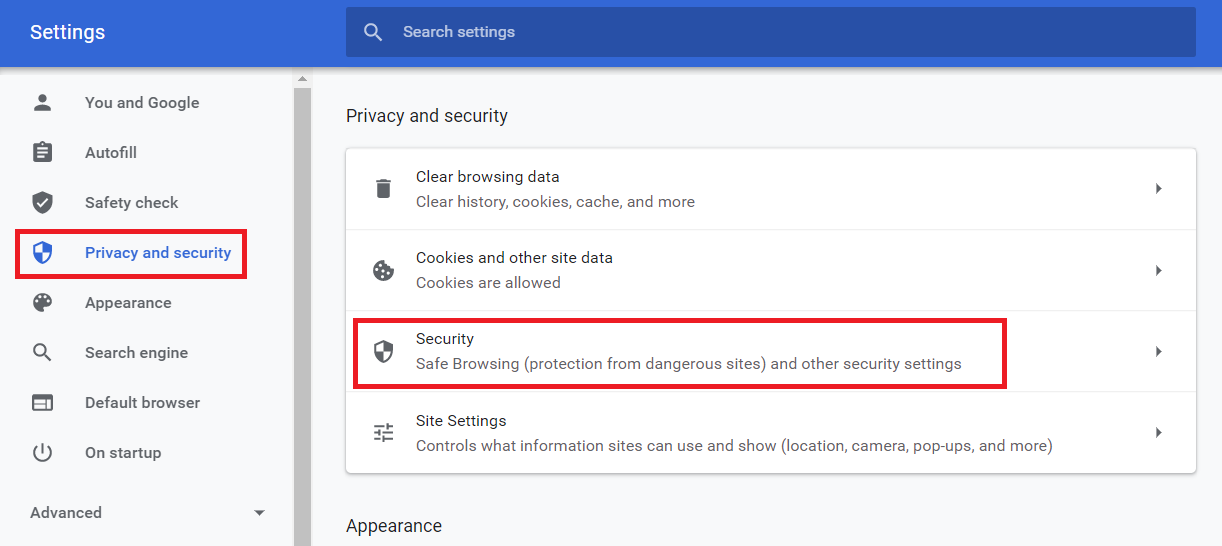
Task: Click the person icon beside You and Google
Action: tap(42, 102)
